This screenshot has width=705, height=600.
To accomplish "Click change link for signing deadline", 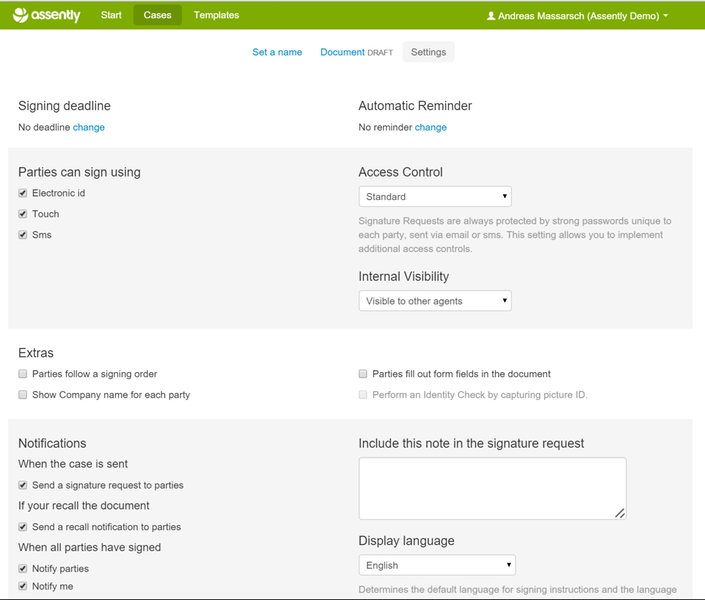I will pyautogui.click(x=88, y=127).
